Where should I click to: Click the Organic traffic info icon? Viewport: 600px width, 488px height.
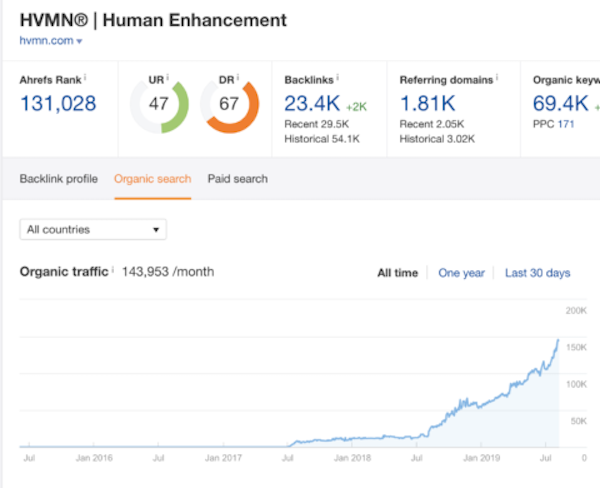pyautogui.click(x=112, y=269)
